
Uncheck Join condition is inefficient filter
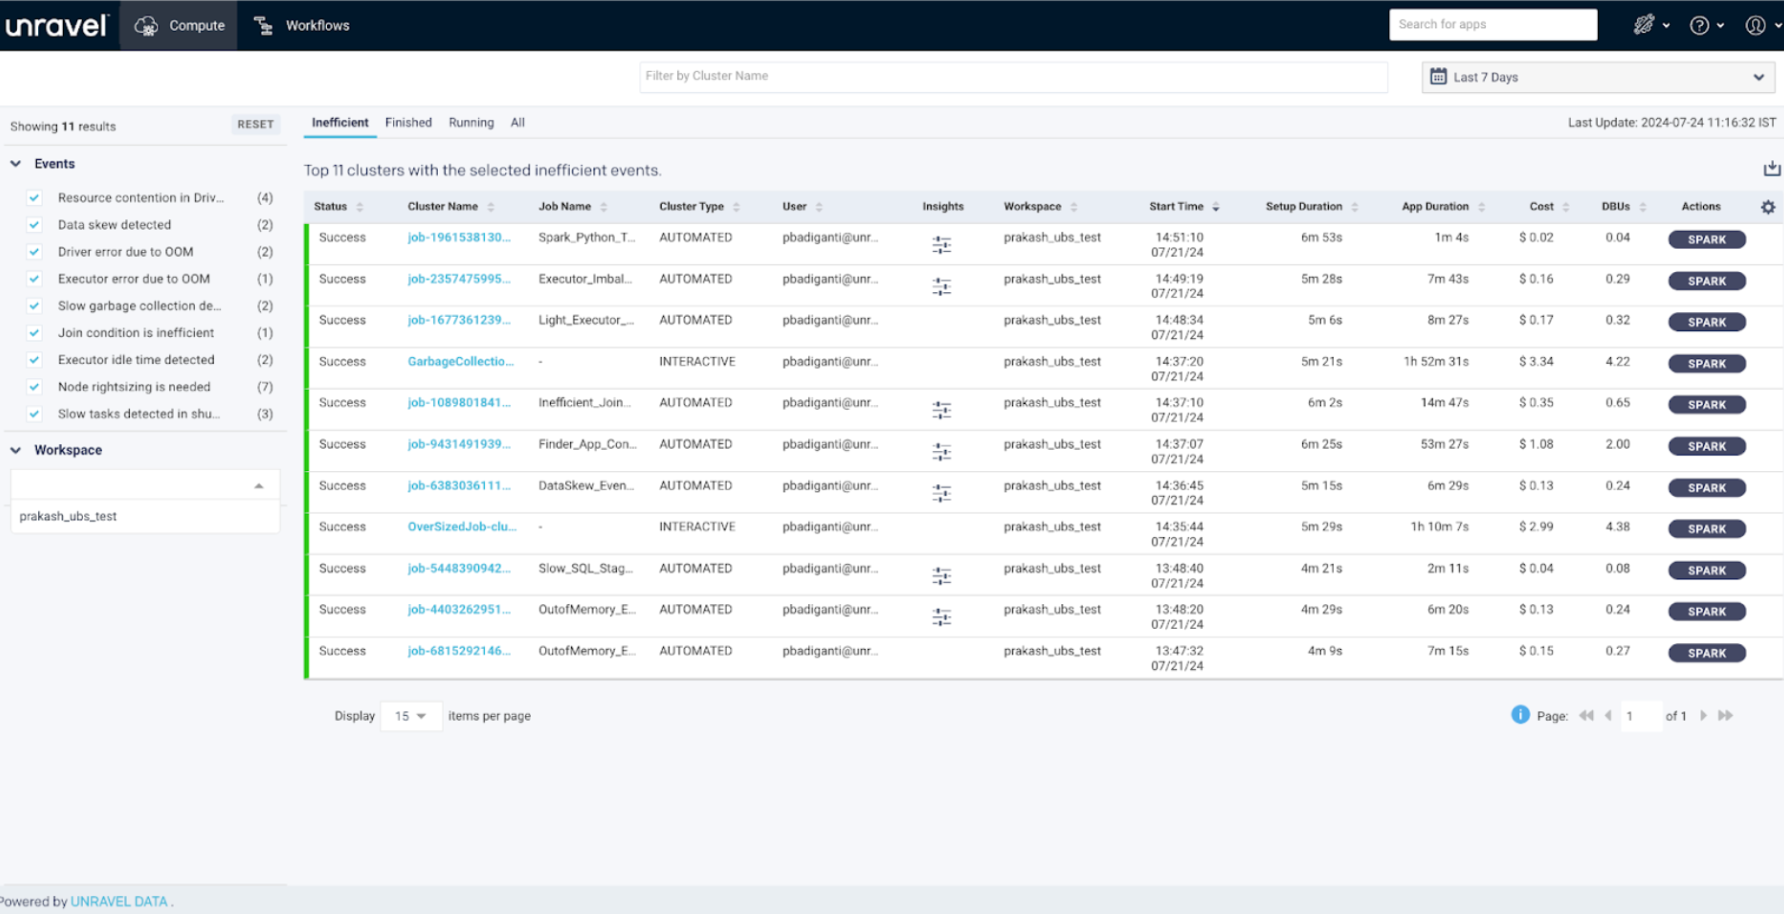tap(34, 333)
